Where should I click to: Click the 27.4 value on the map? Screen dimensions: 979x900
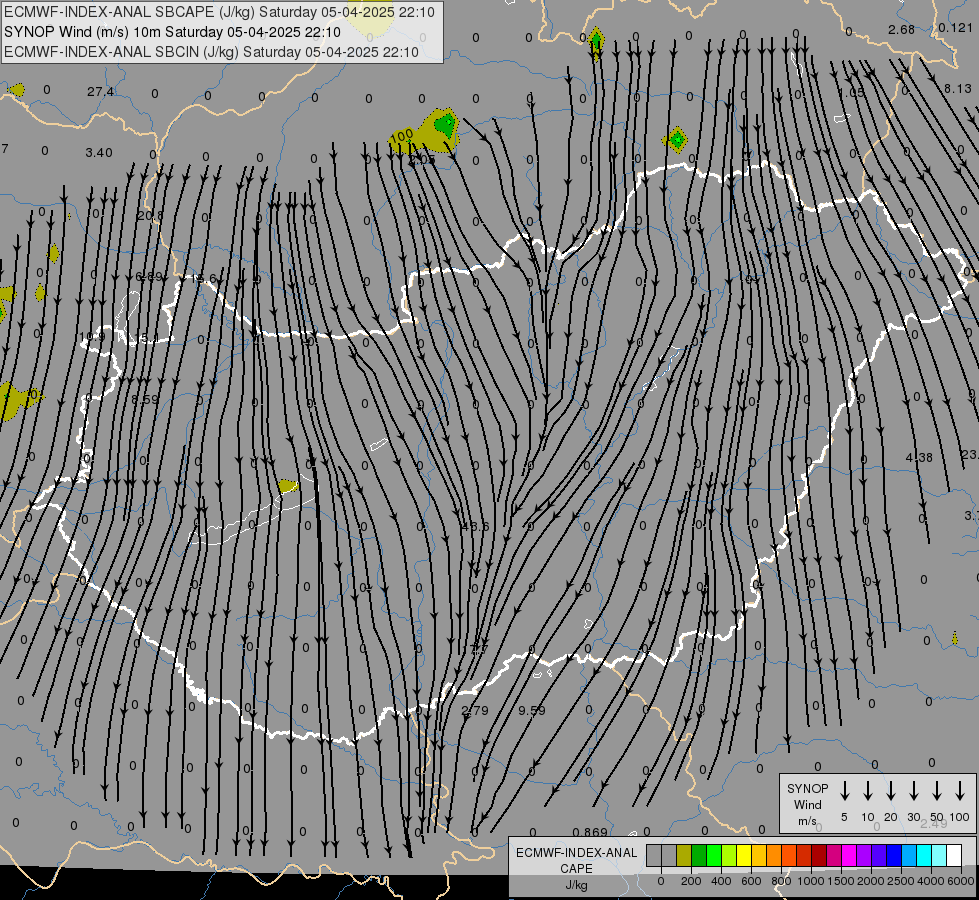[101, 92]
